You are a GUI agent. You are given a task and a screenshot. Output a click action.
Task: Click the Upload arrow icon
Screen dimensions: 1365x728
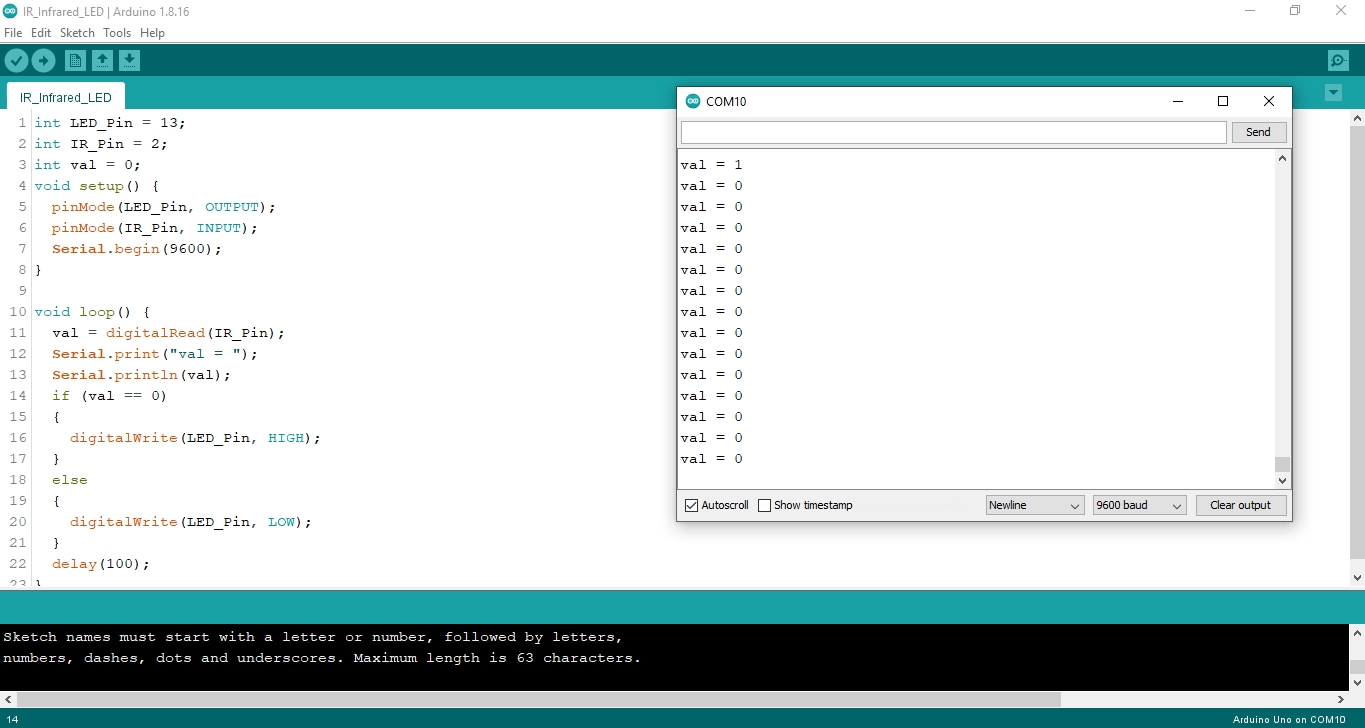pyautogui.click(x=43, y=61)
